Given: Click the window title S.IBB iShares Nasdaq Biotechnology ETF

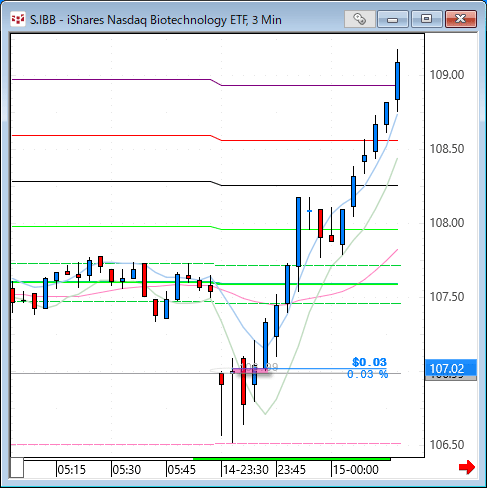Looking at the screenshot, I should coord(156,20).
